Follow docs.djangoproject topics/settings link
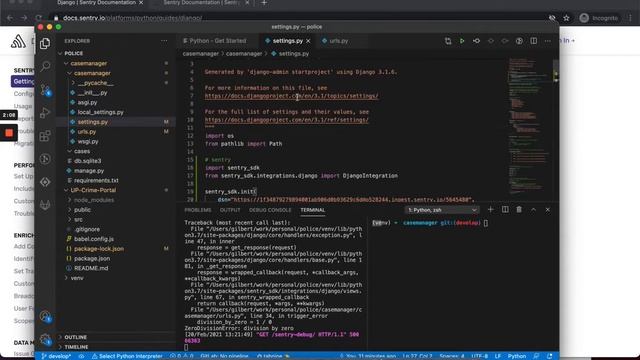 [291, 96]
